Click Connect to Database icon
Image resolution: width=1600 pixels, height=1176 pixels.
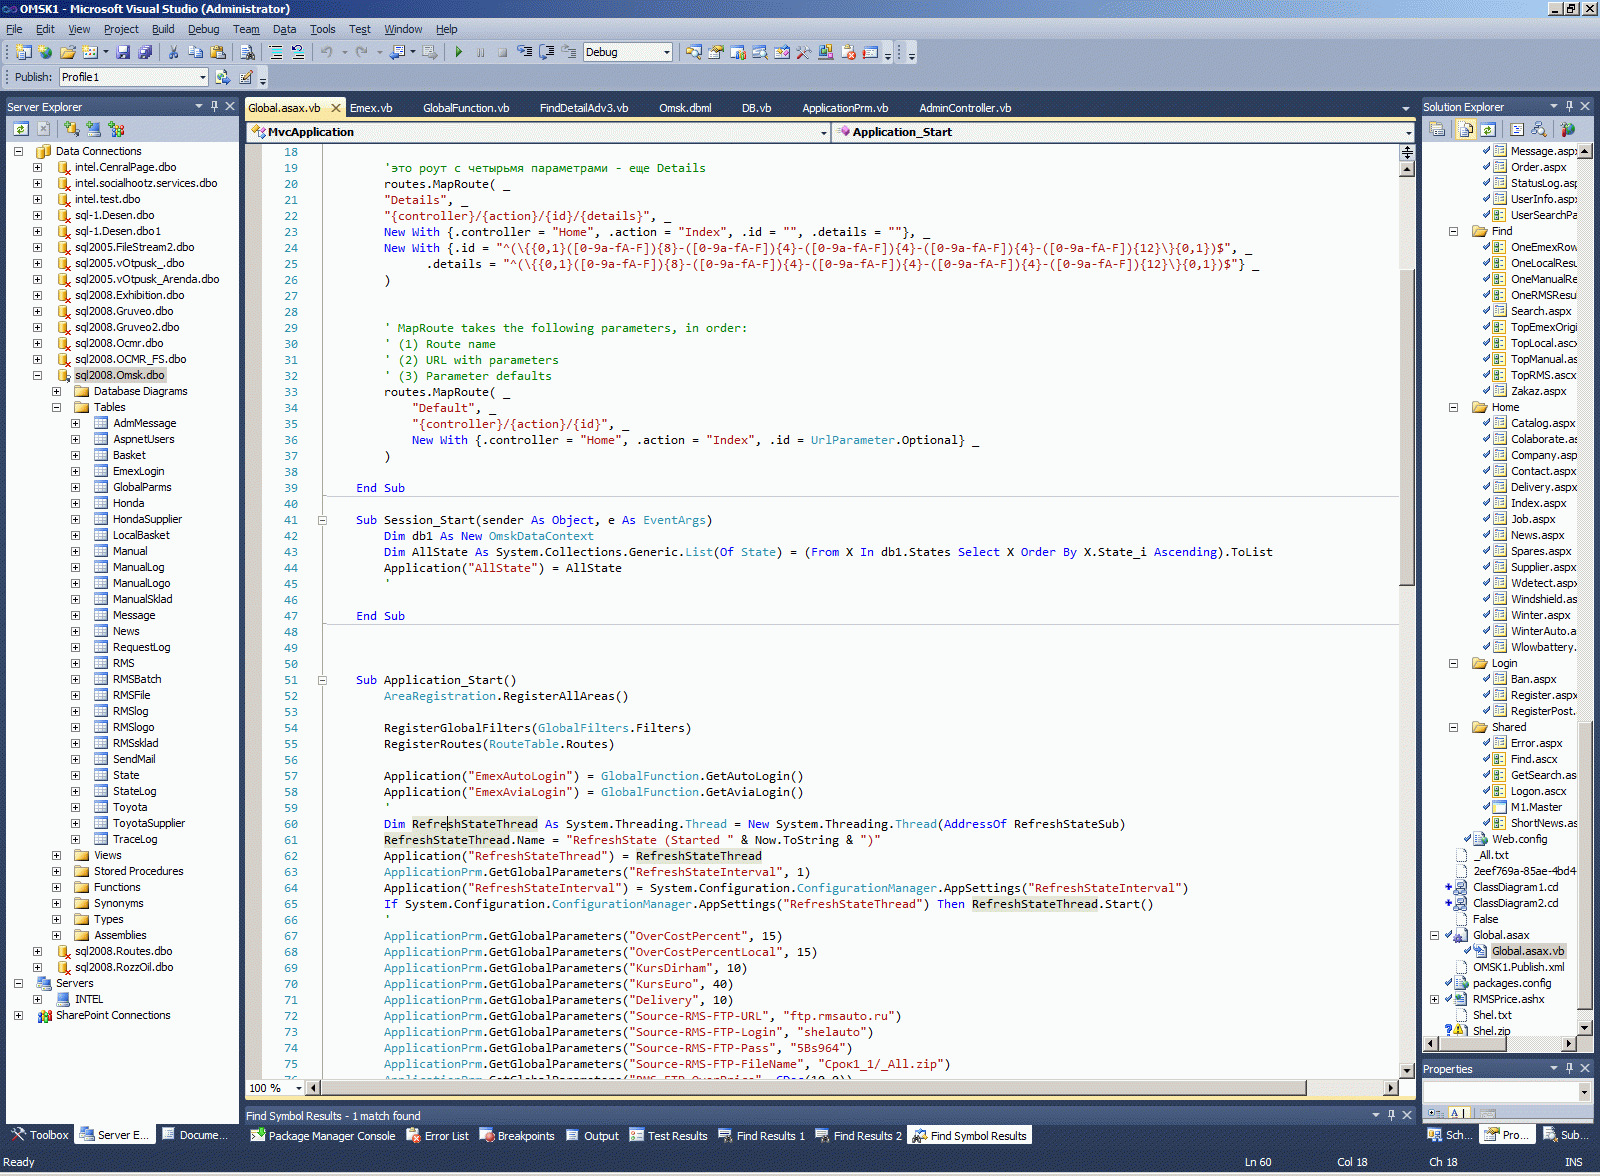coord(71,129)
